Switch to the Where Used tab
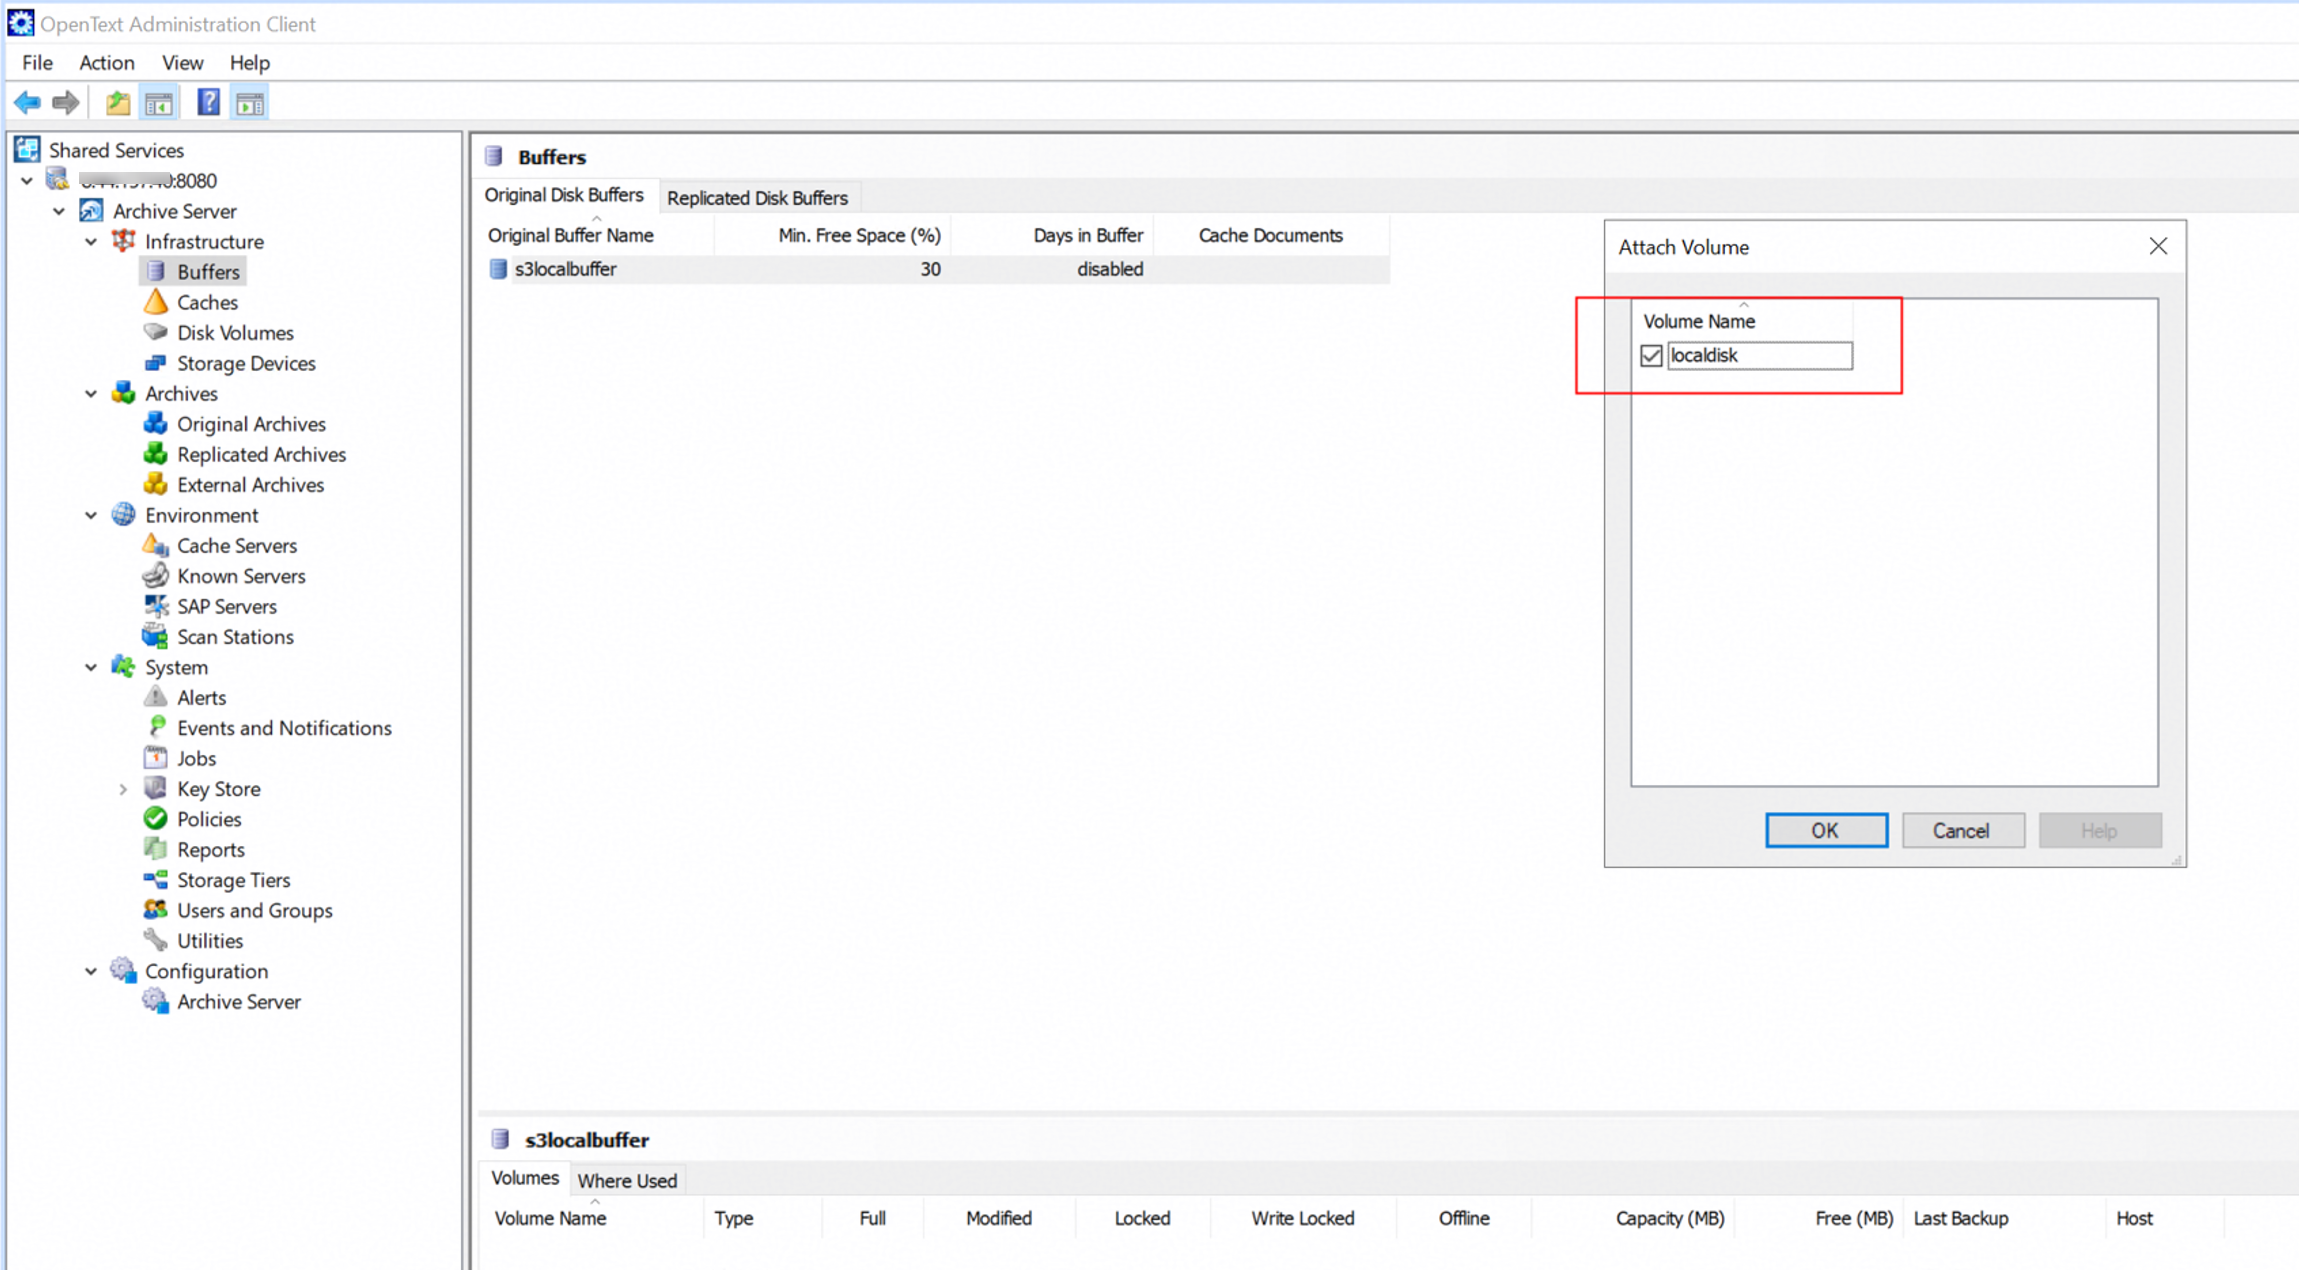Image resolution: width=2299 pixels, height=1270 pixels. tap(627, 1181)
